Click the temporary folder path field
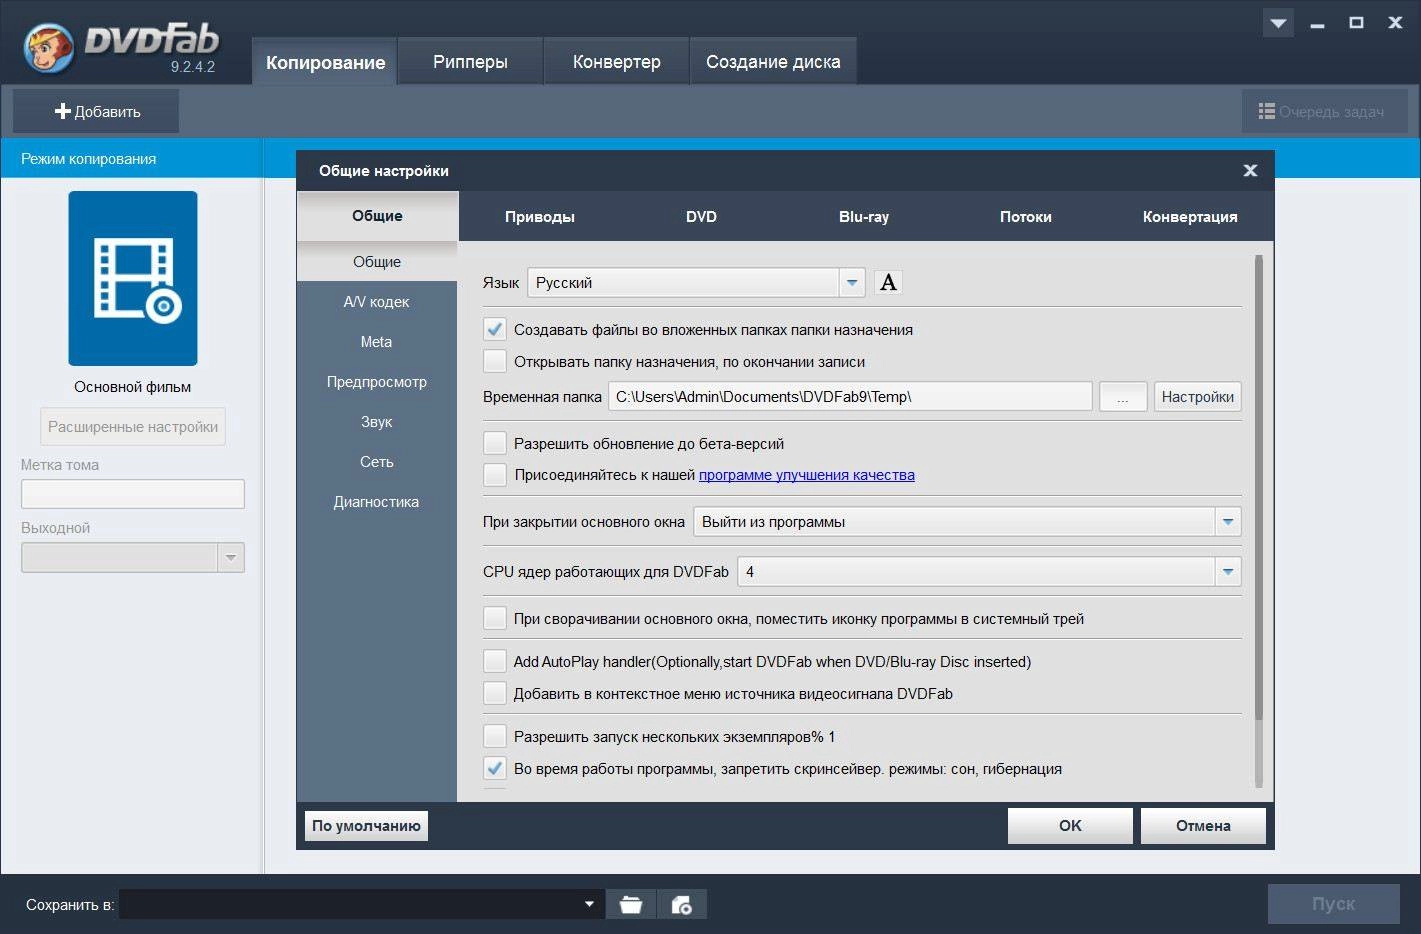 tap(850, 396)
